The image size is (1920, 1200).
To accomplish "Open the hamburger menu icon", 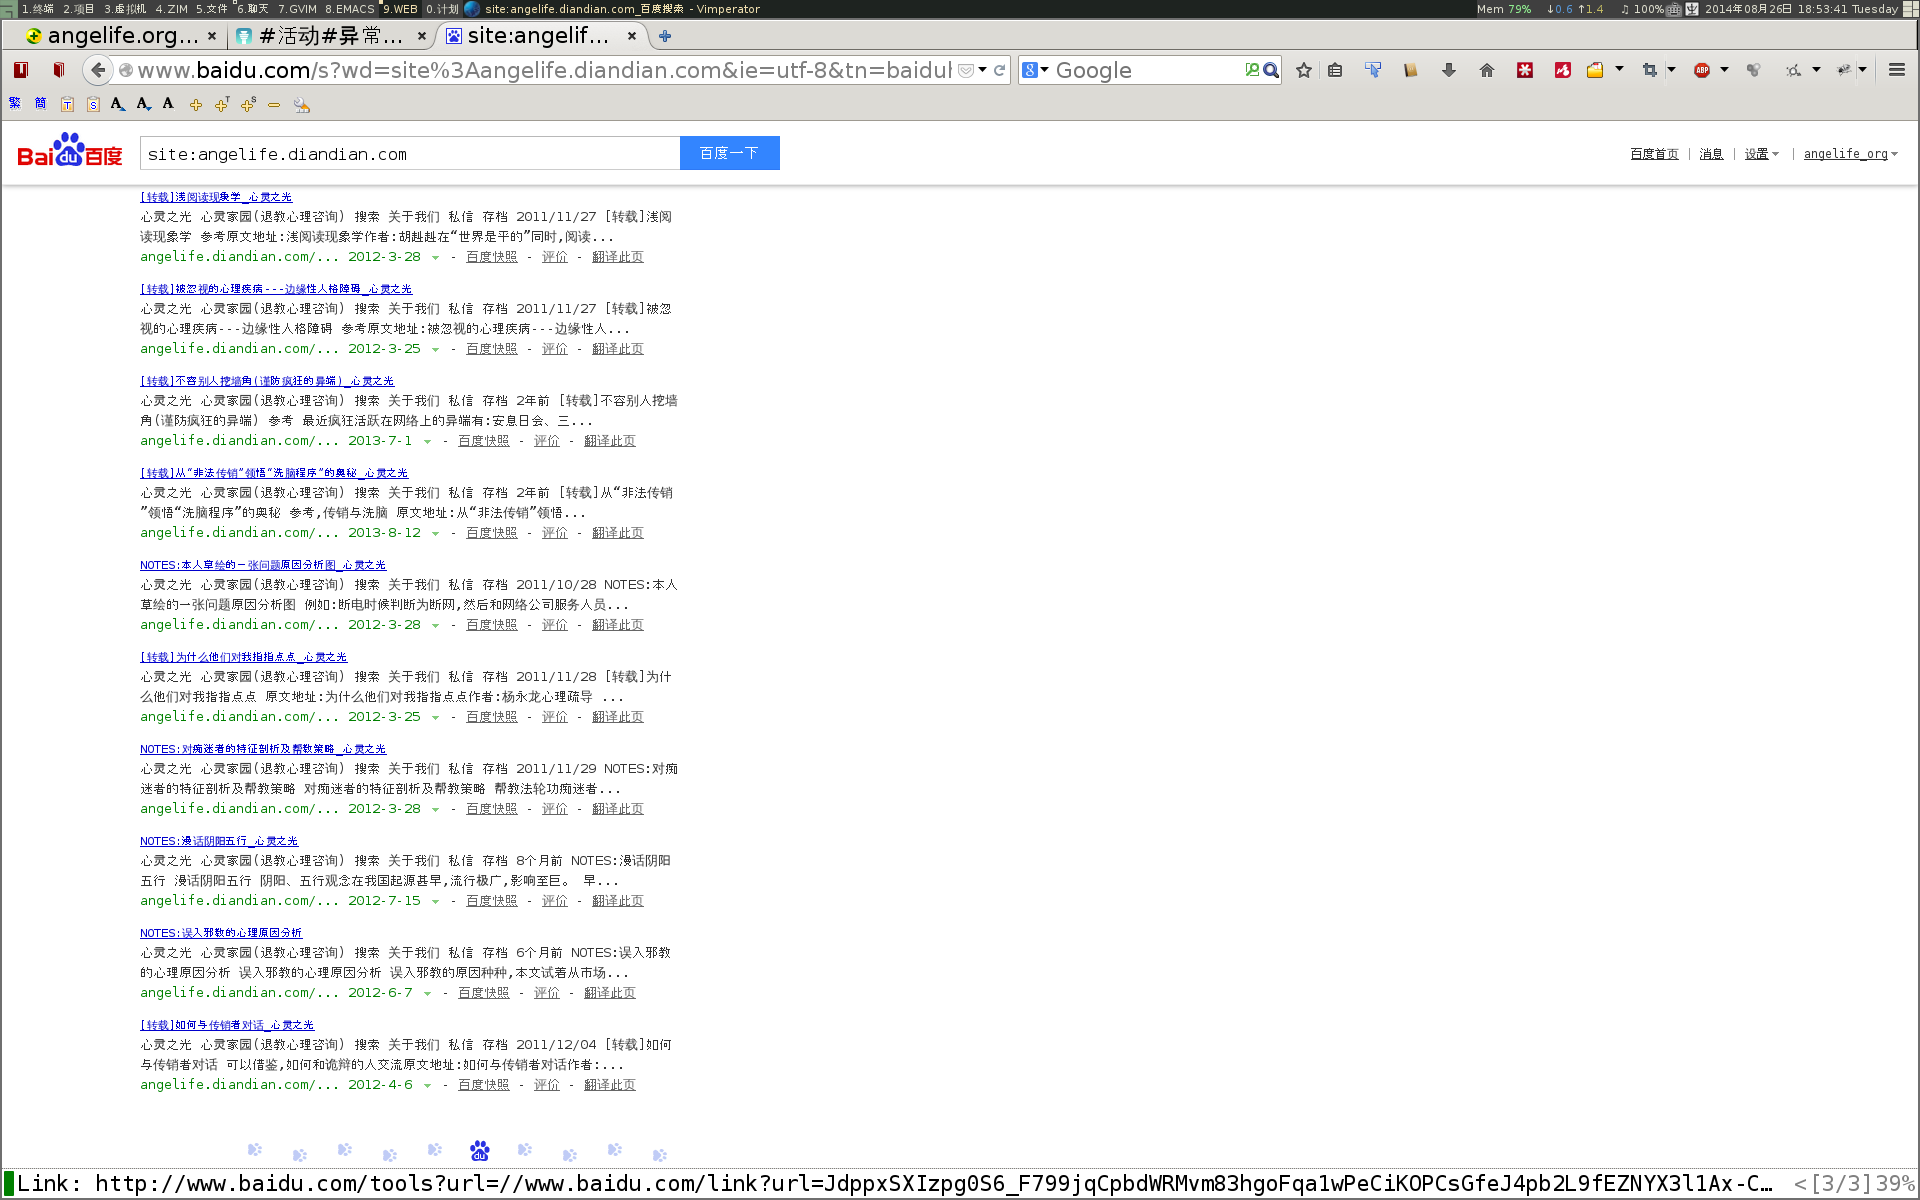I will (x=1896, y=70).
